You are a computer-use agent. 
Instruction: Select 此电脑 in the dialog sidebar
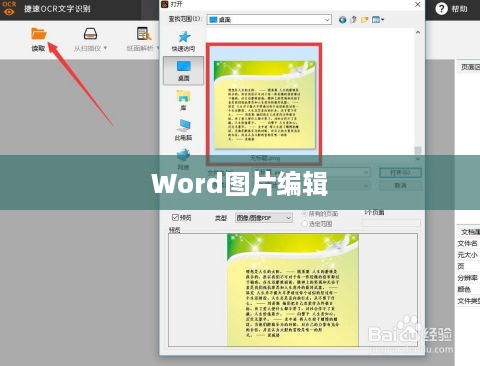coord(183,130)
